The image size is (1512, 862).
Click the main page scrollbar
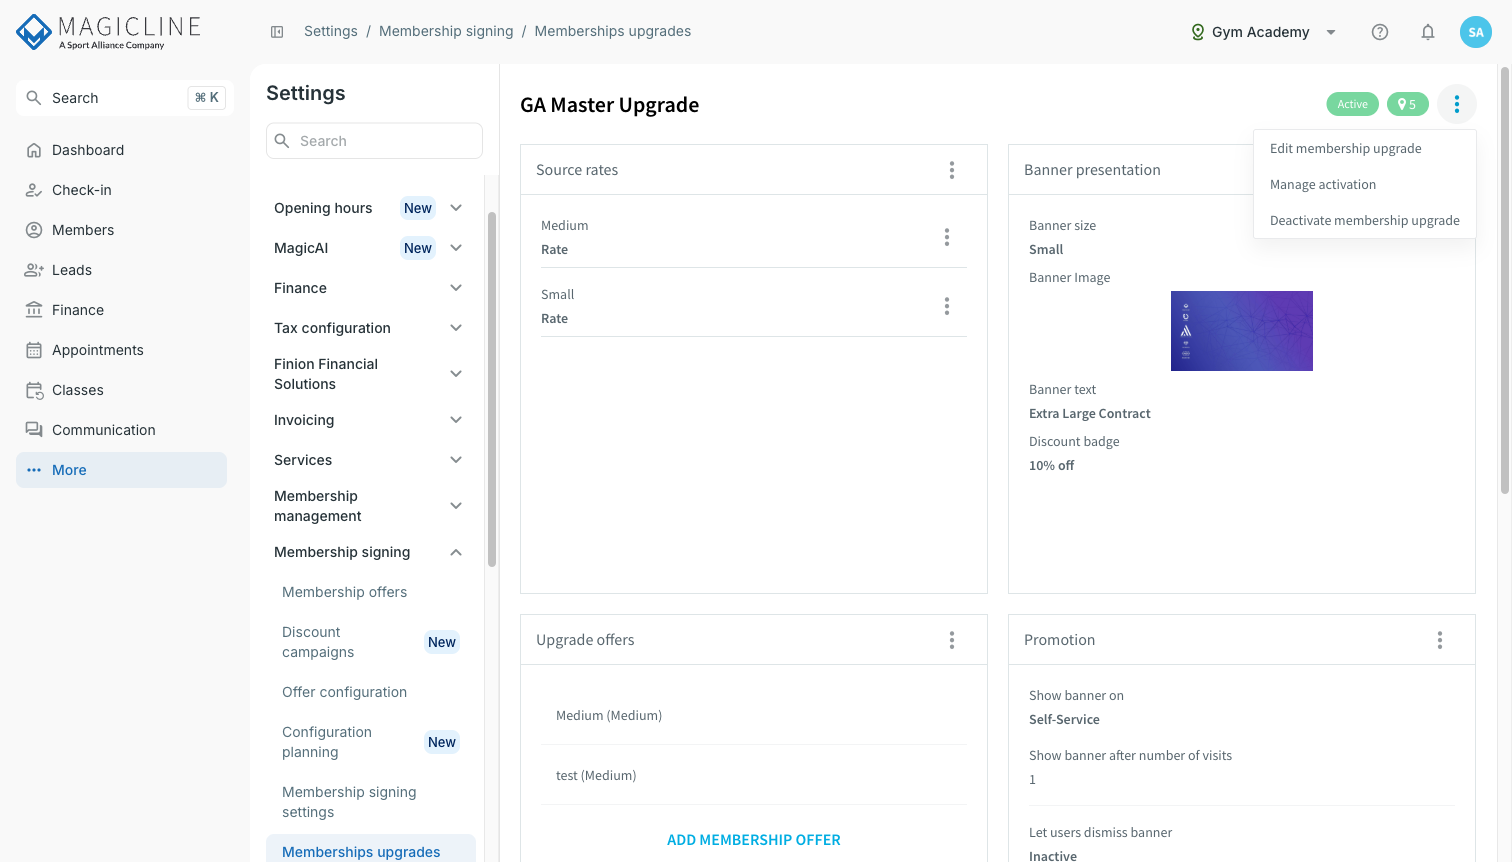(x=1505, y=280)
